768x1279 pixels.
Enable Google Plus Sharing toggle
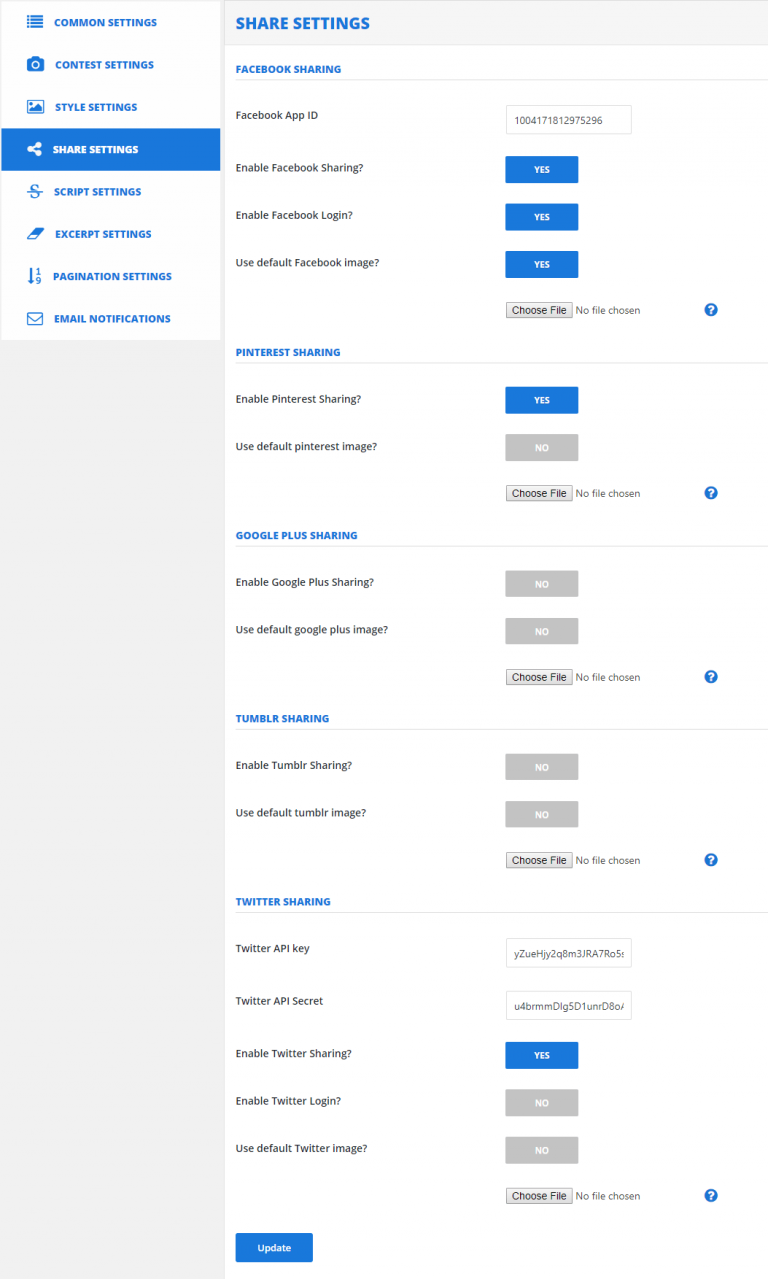click(x=542, y=584)
